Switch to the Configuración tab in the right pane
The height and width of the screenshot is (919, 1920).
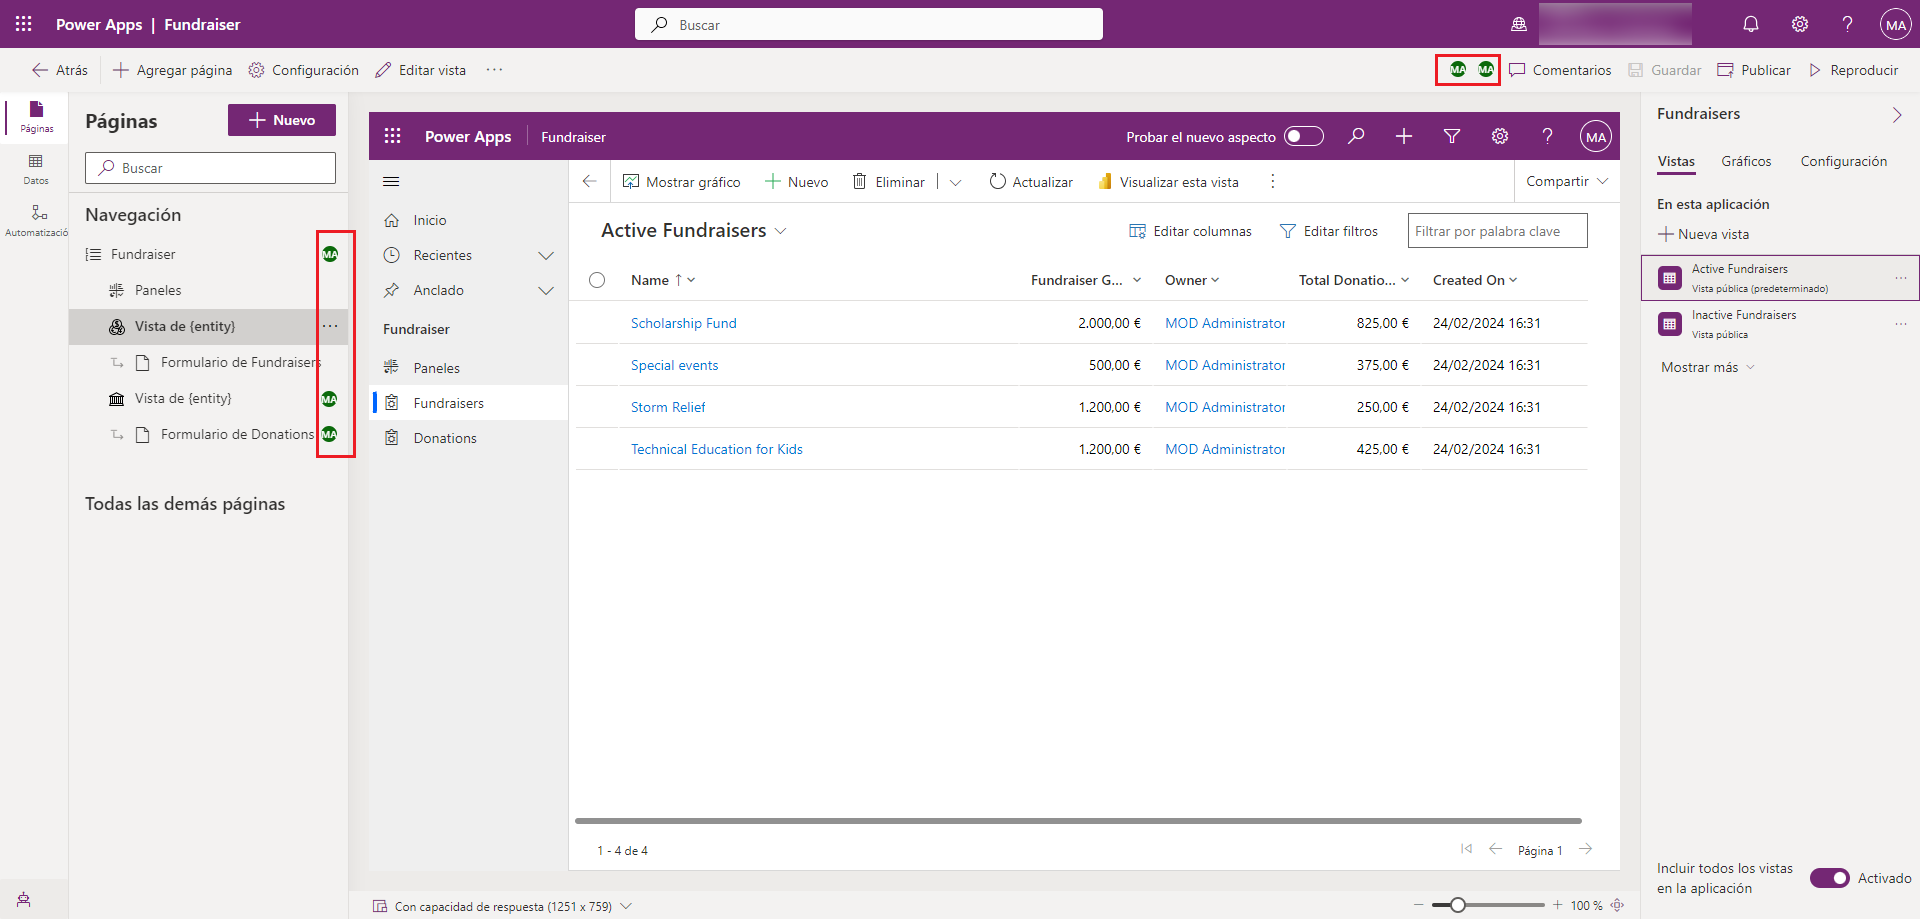pos(1844,161)
